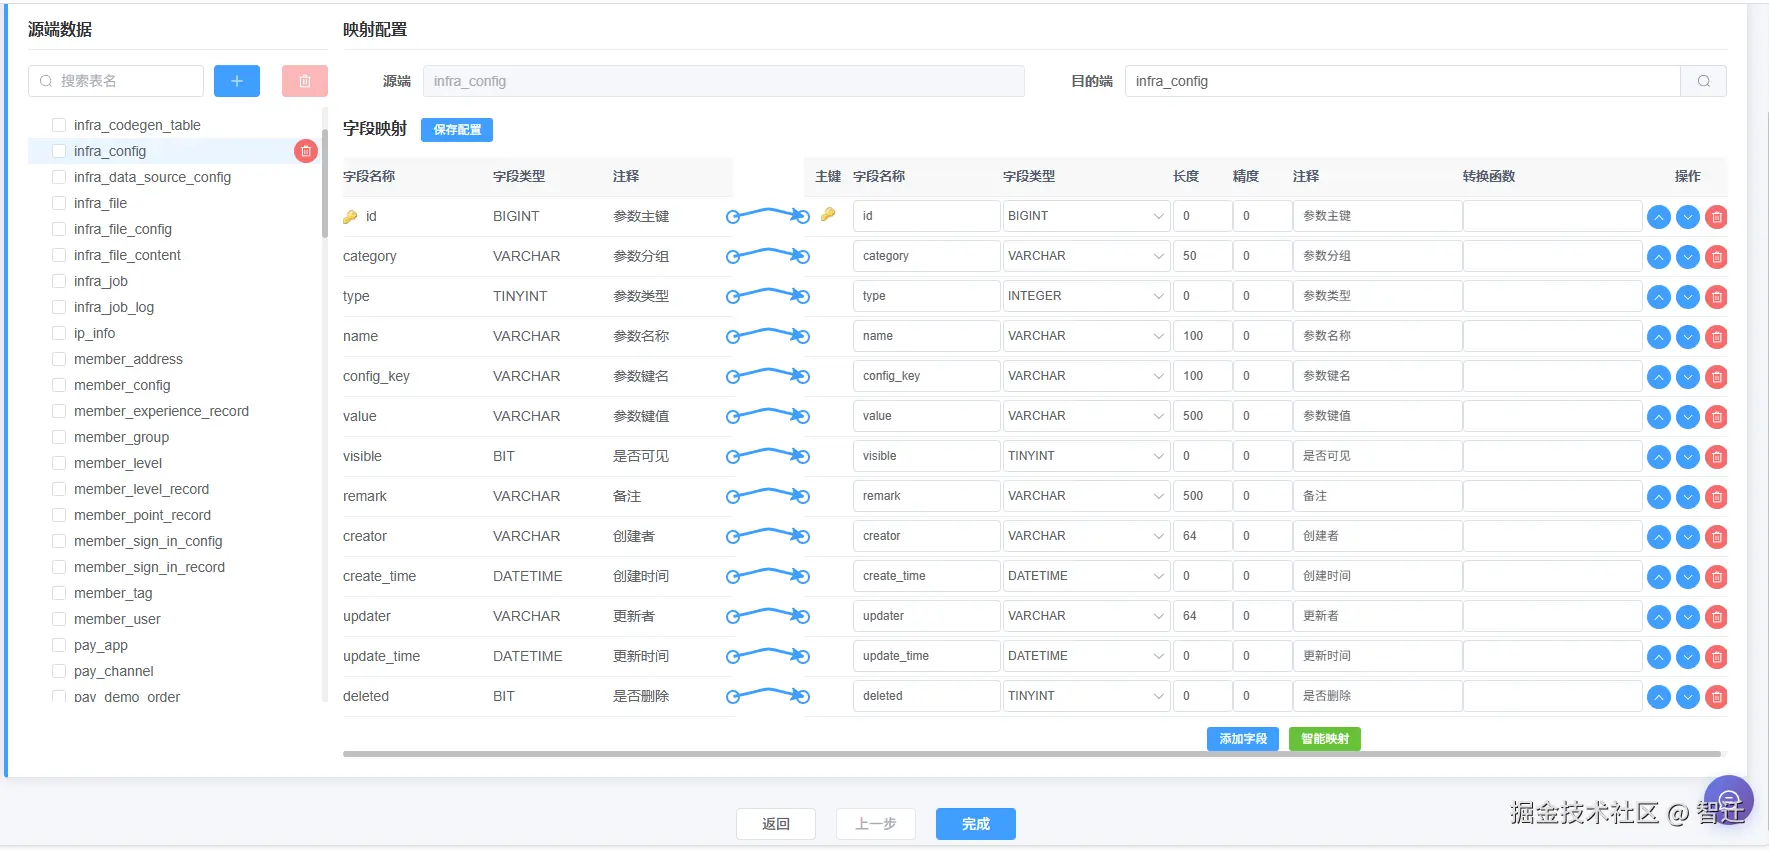The width and height of the screenshot is (1769, 850).
Task: Check the infra_data_source_config checkbox
Action: [59, 177]
